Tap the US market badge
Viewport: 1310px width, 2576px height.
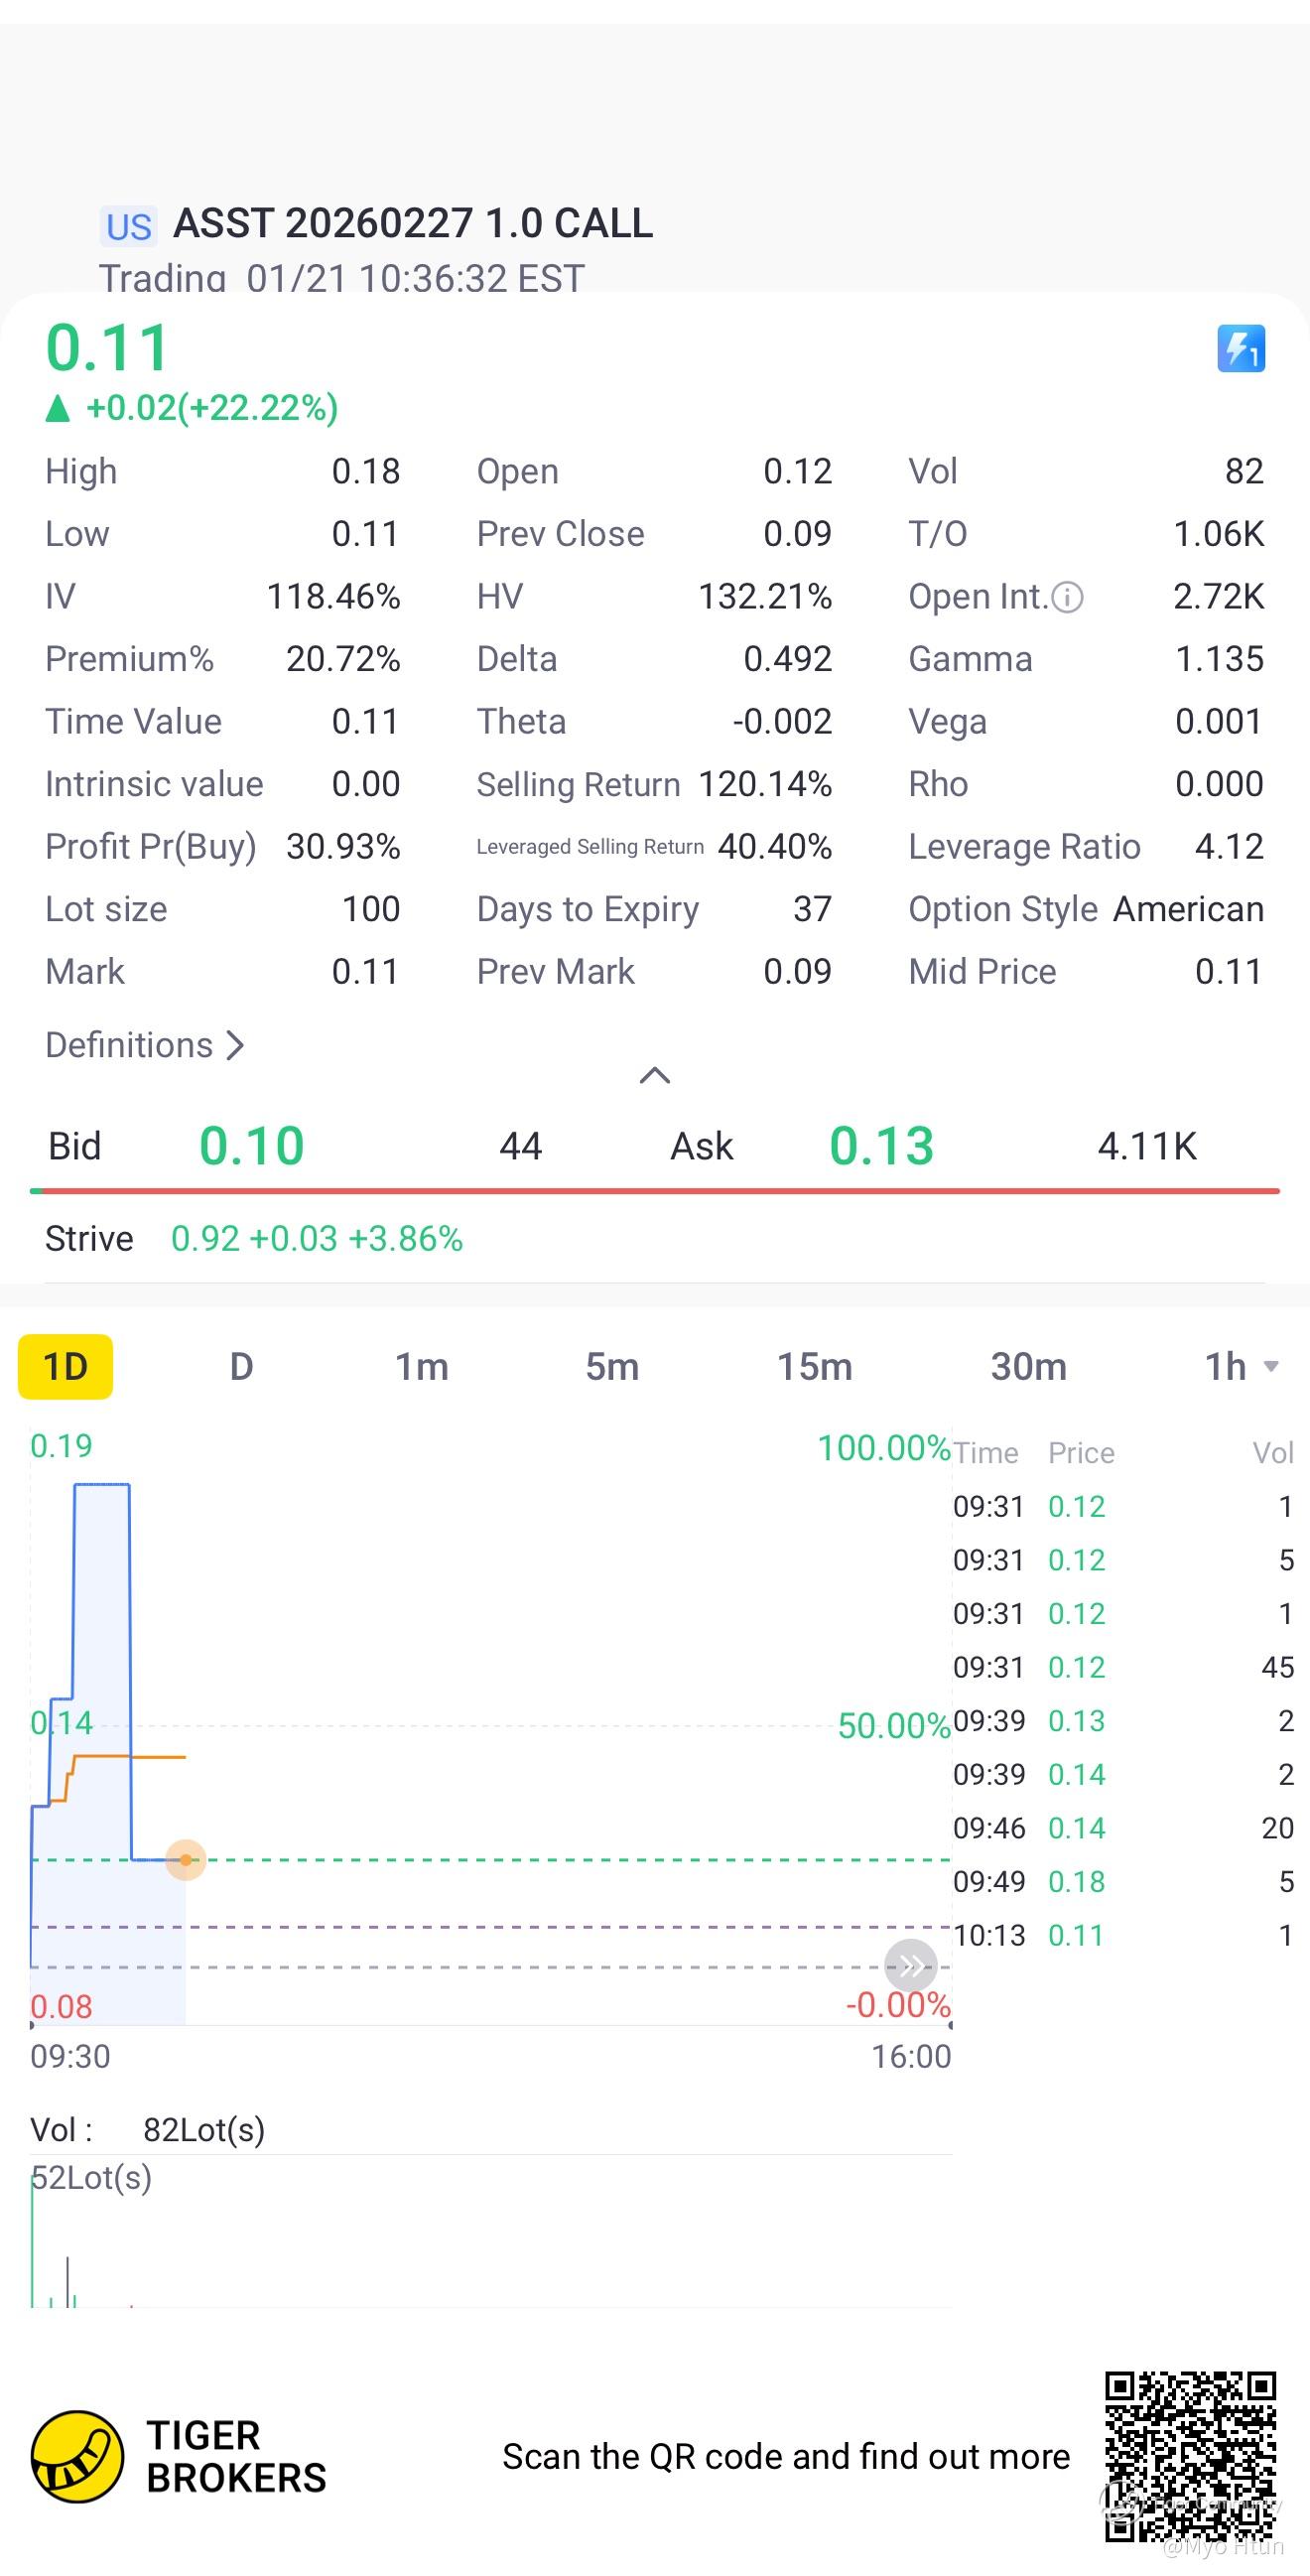tap(128, 227)
